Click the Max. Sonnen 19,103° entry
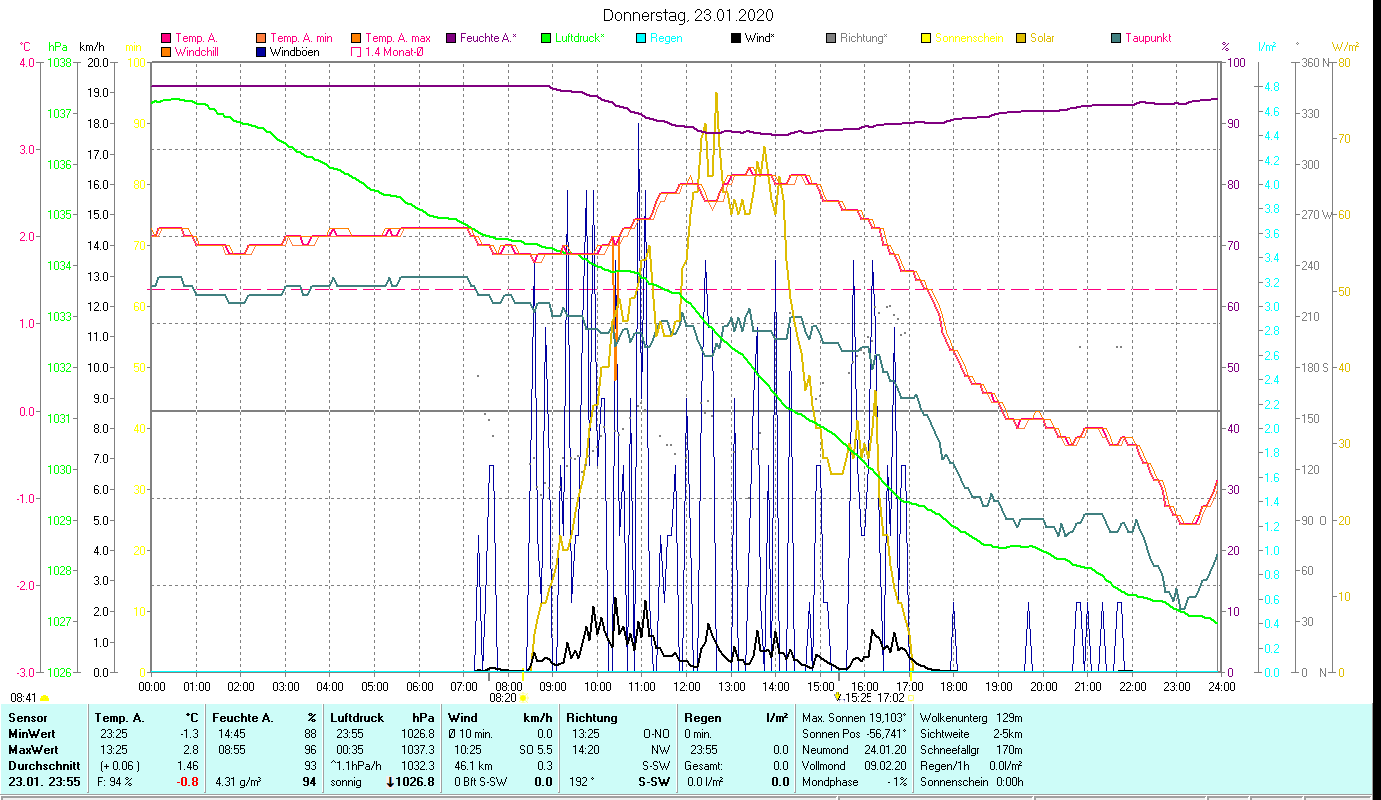Screen dimensions: 1381x800 coord(854,718)
